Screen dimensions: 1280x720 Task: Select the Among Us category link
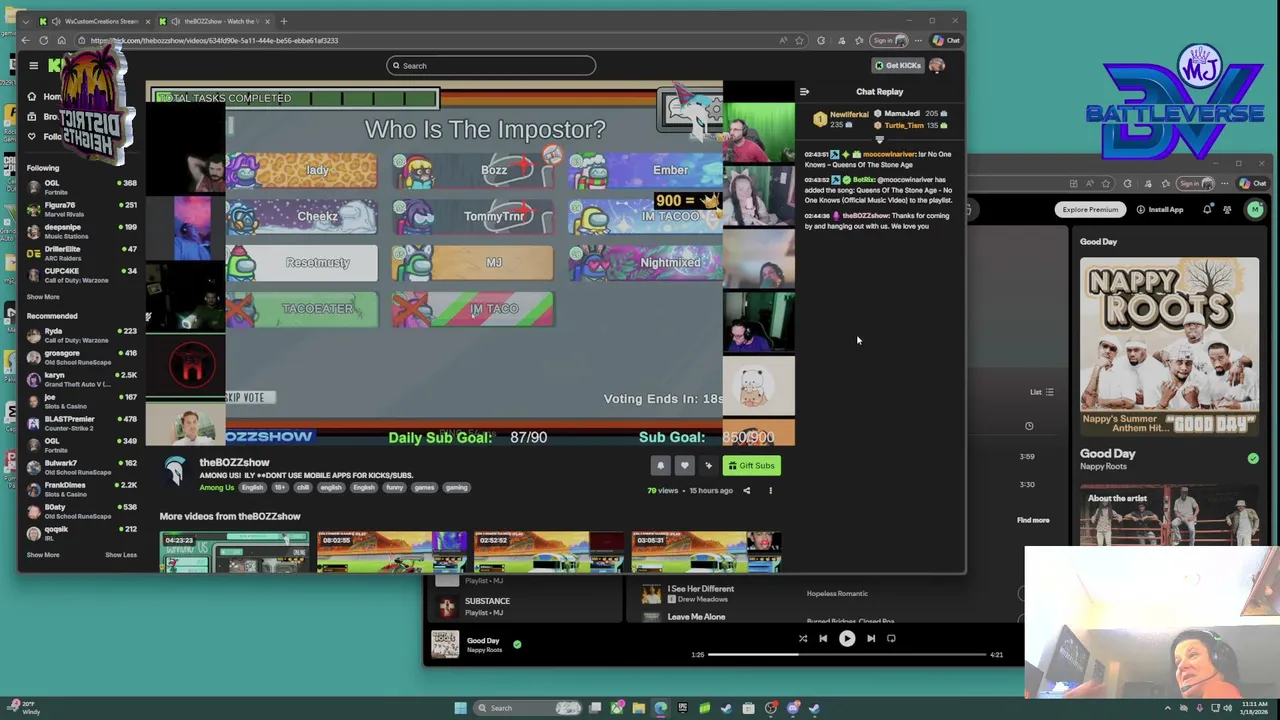click(217, 488)
